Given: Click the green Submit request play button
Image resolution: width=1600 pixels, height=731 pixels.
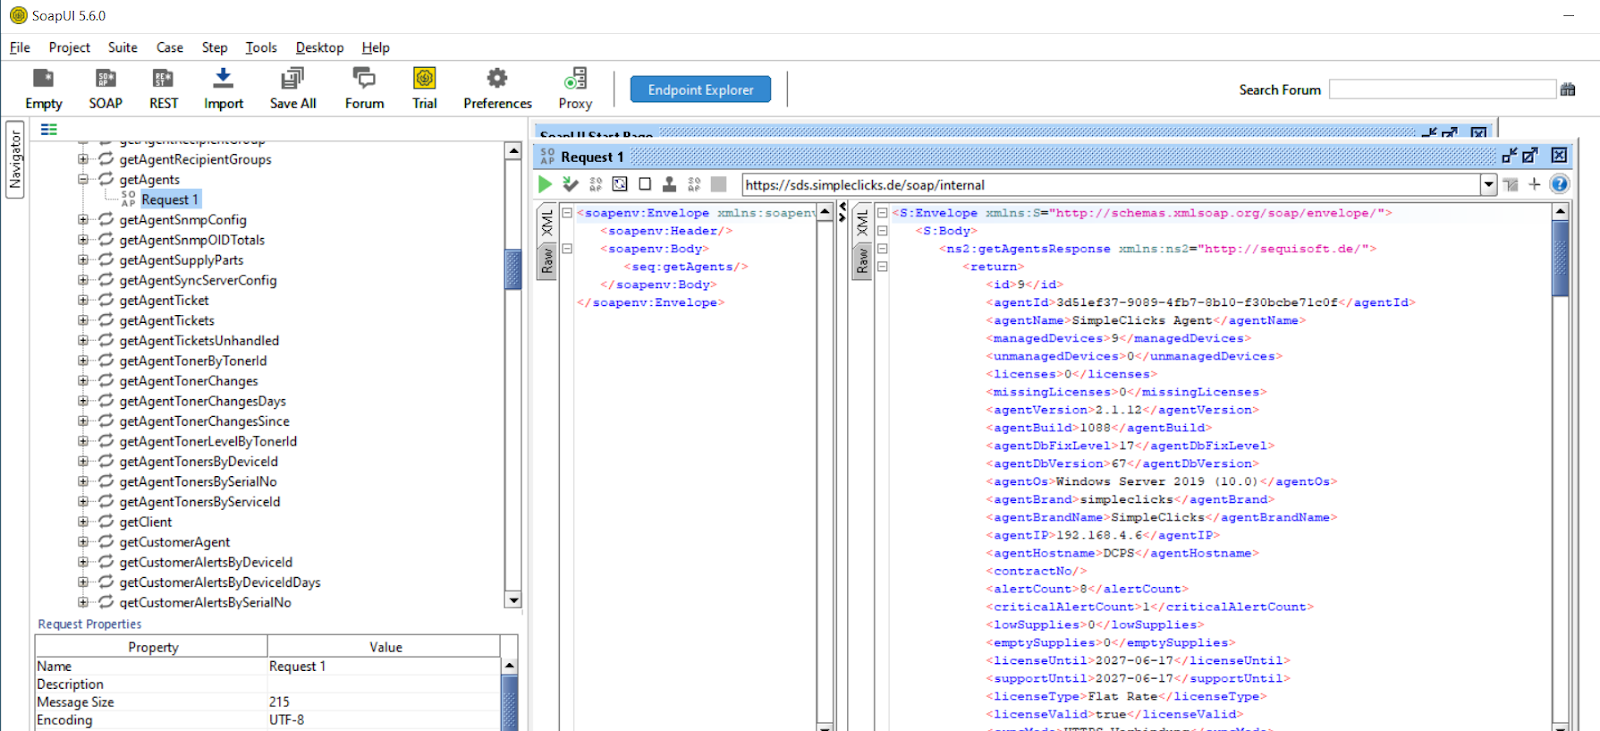Looking at the screenshot, I should tap(545, 184).
